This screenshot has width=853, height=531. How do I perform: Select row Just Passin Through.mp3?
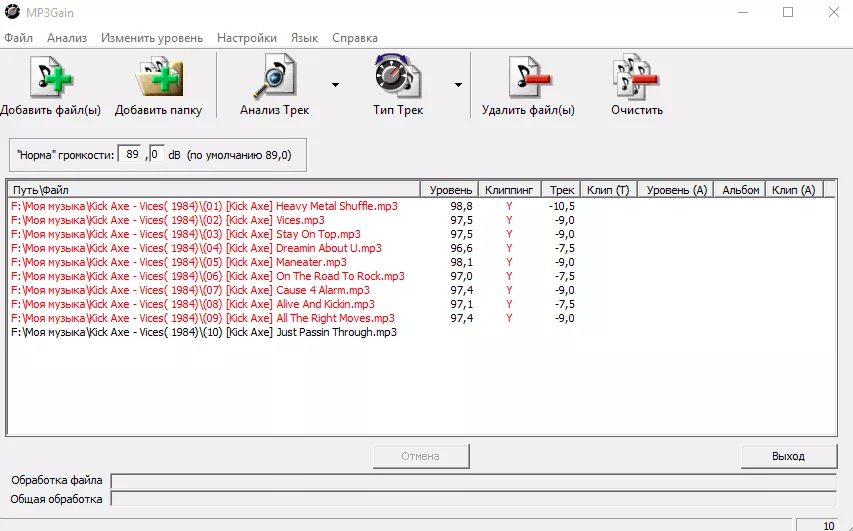(204, 332)
